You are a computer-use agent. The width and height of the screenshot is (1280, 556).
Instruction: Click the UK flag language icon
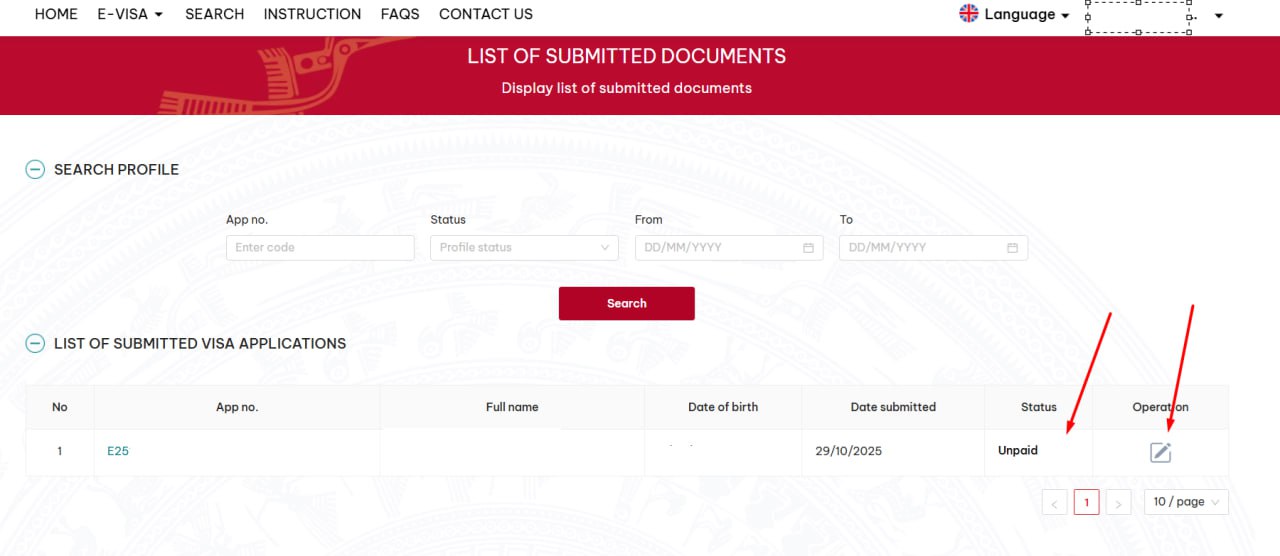tap(968, 13)
